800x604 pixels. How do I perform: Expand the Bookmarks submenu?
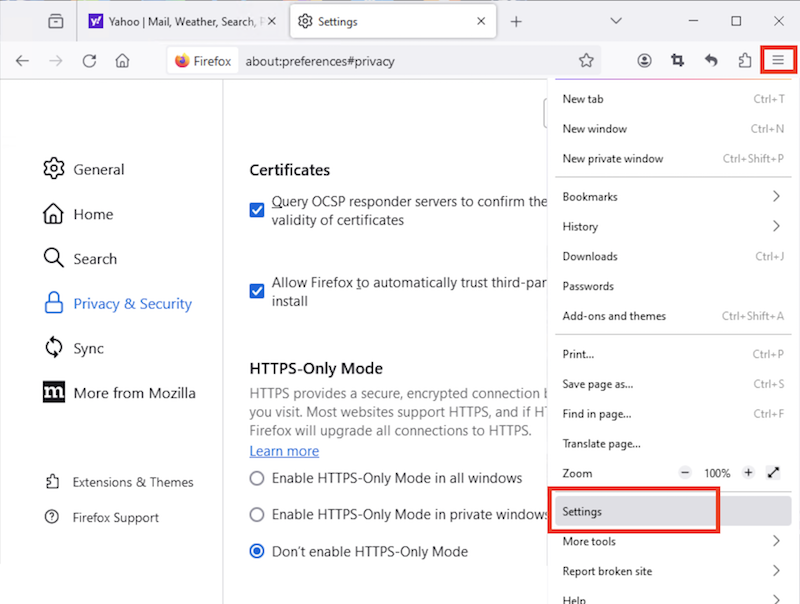(x=589, y=196)
